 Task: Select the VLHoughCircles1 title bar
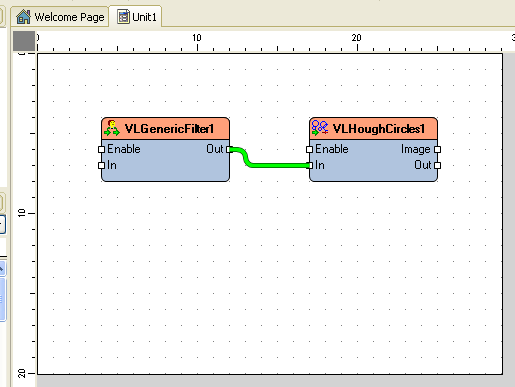(x=373, y=129)
